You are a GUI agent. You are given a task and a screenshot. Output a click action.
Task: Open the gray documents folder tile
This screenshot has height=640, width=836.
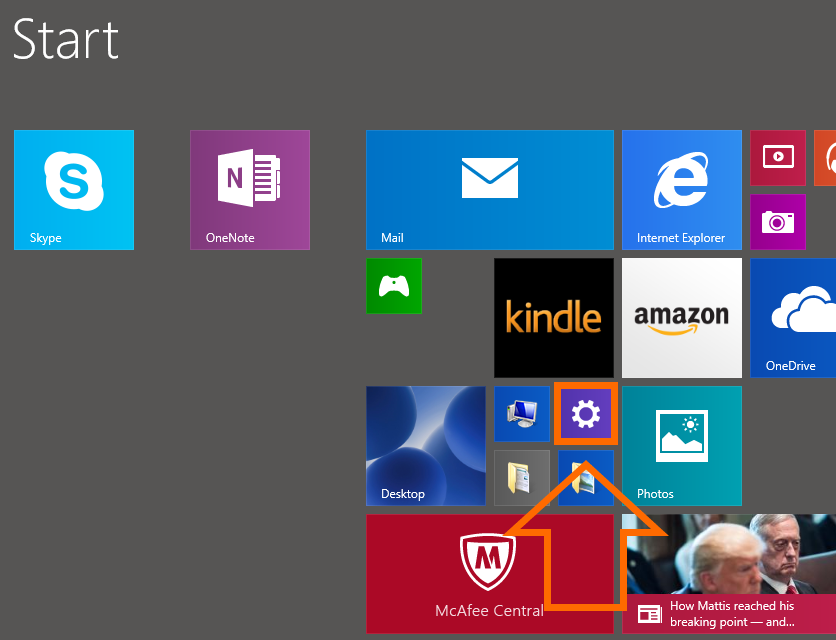[x=522, y=478]
